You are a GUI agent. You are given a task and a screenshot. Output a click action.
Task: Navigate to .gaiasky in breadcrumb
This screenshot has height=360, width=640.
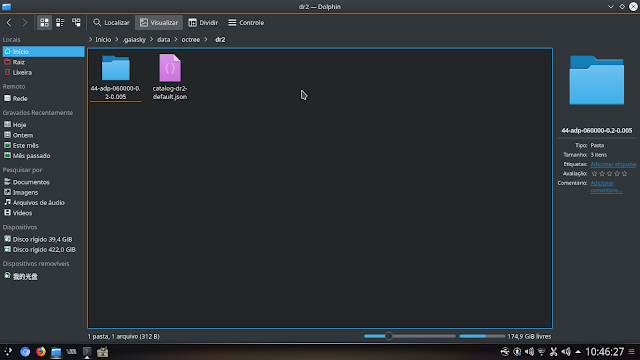point(134,40)
